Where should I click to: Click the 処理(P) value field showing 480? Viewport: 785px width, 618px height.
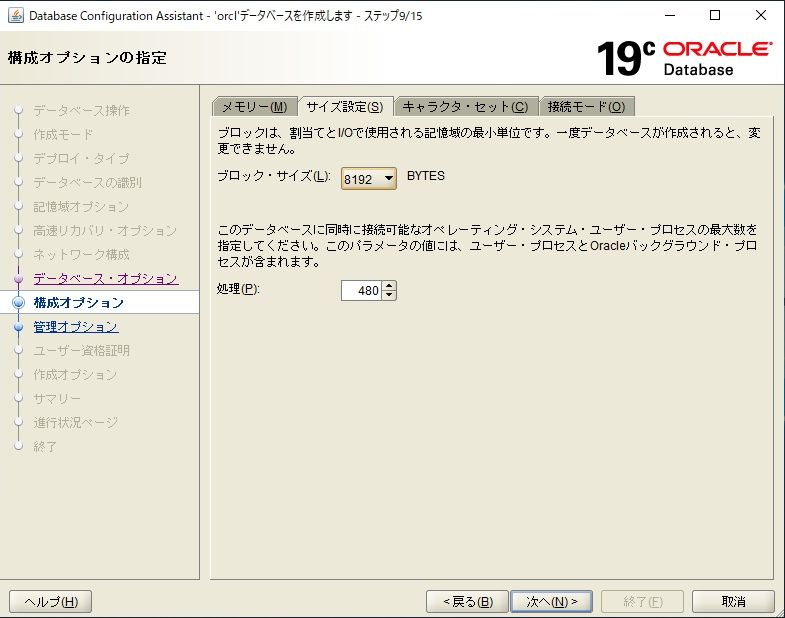[x=361, y=290]
